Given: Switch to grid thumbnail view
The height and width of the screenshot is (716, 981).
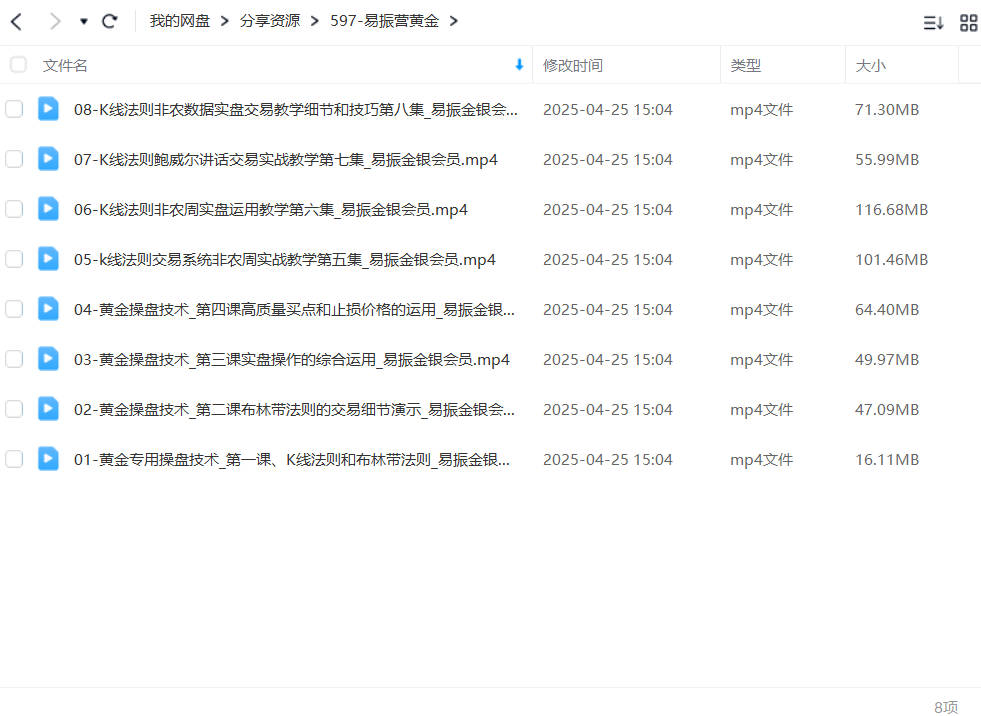Looking at the screenshot, I should 968,23.
